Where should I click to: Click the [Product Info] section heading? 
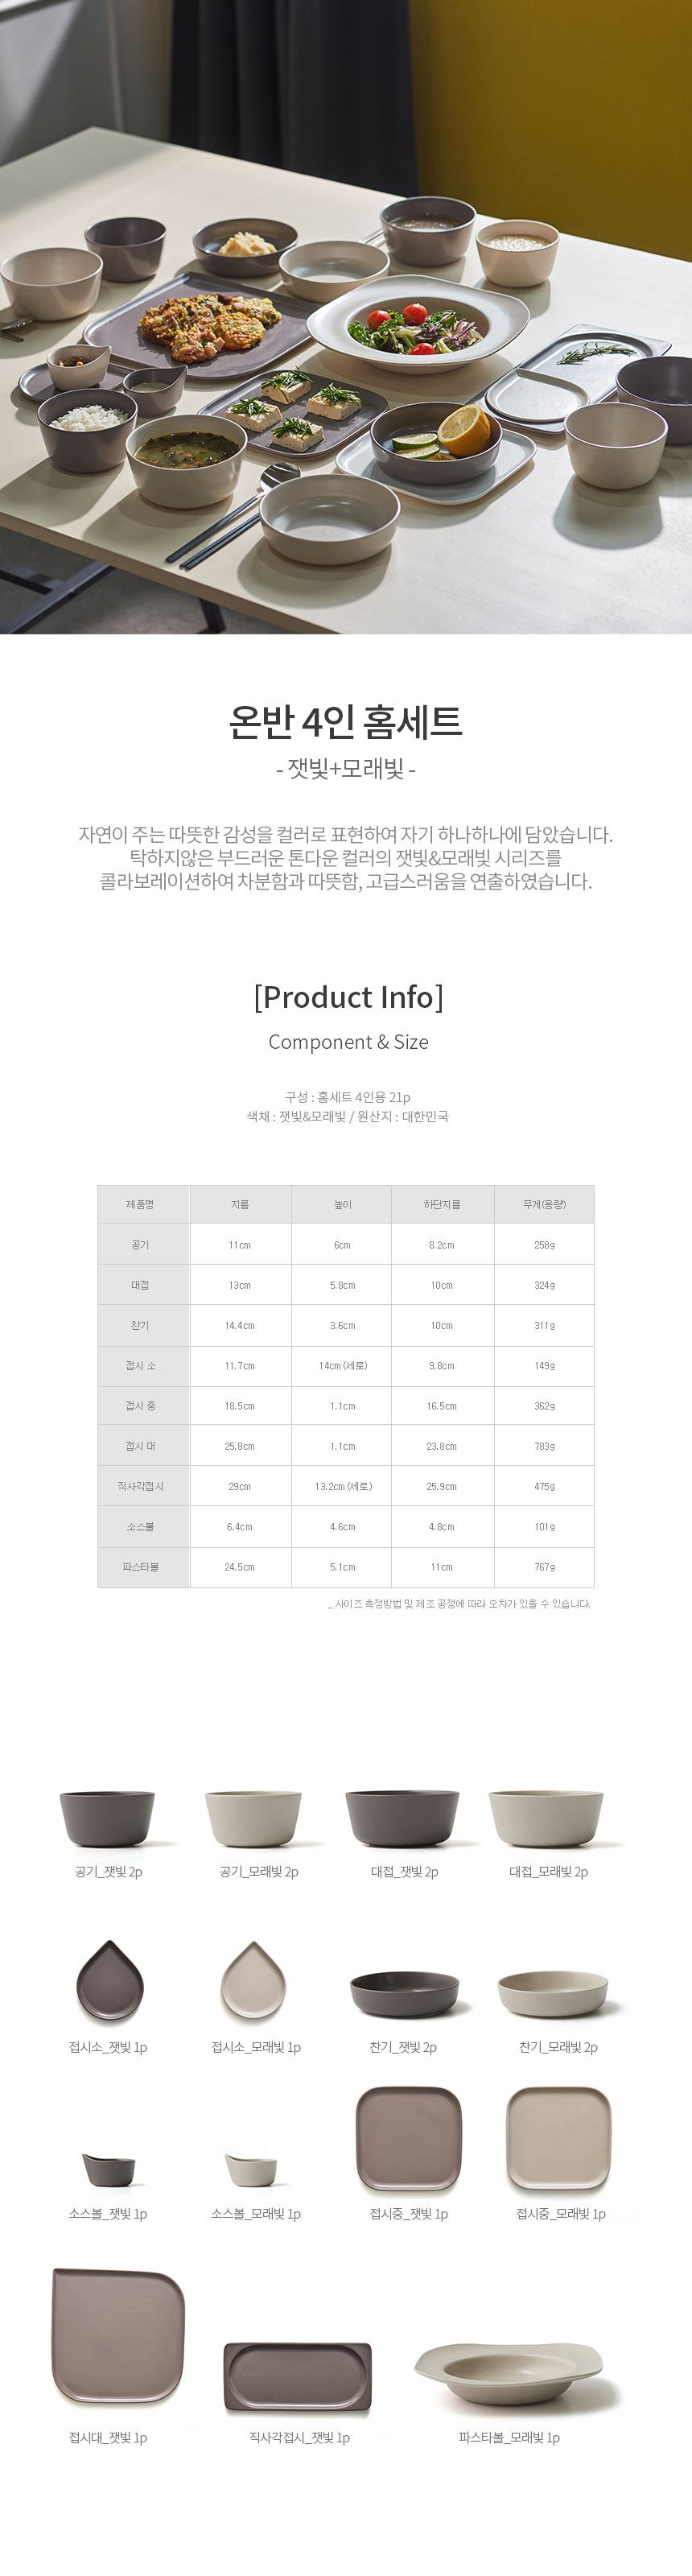click(348, 997)
